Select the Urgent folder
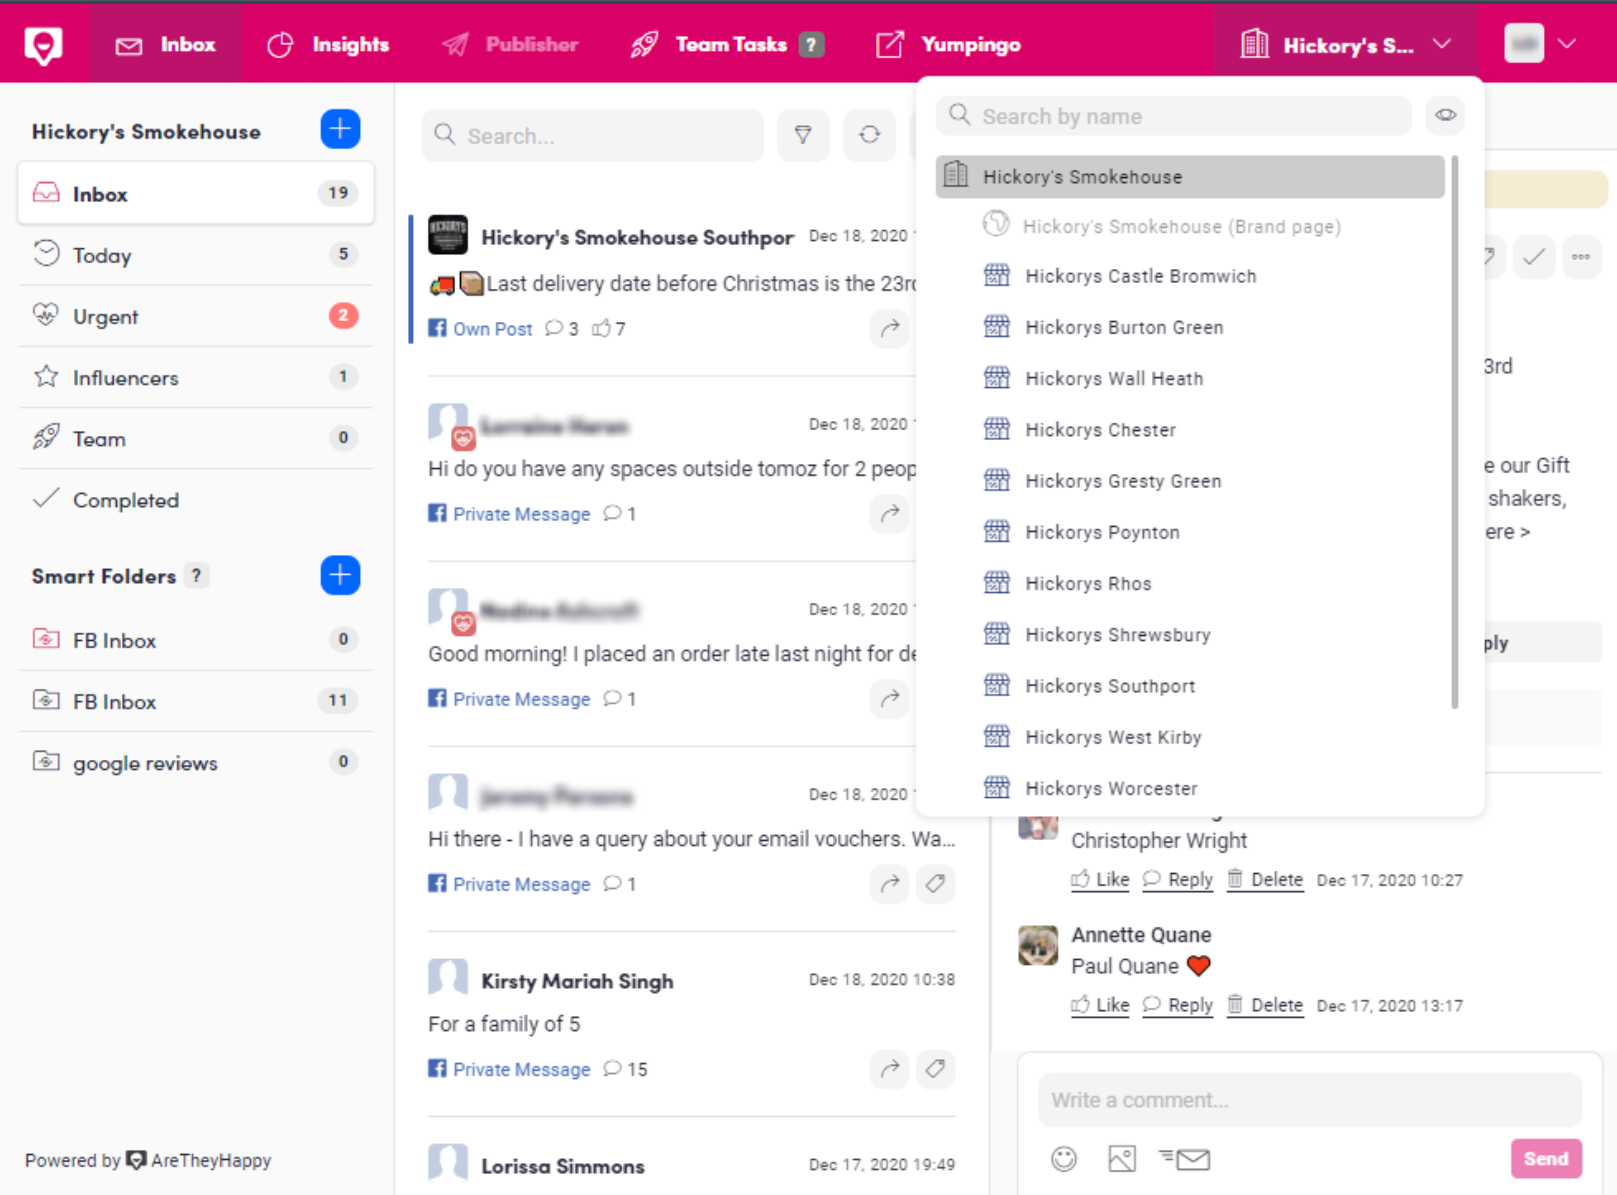 196,316
